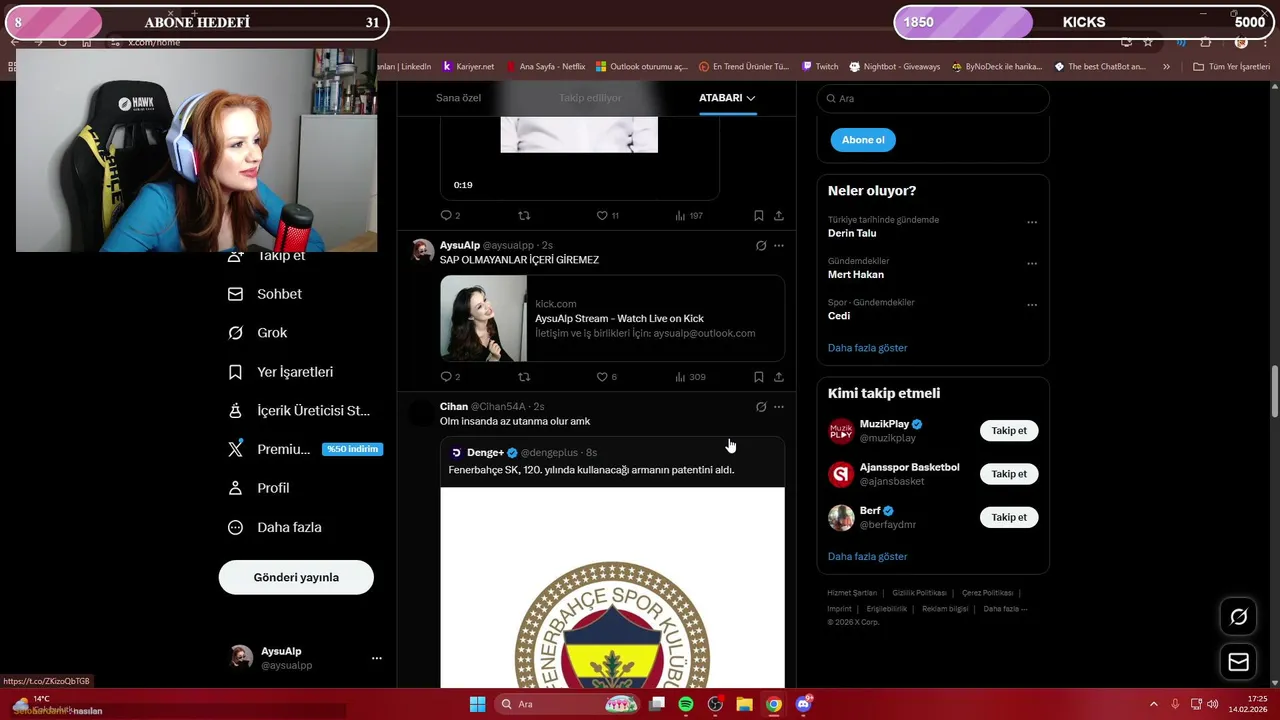
Task: Open more options on AysuAlp's post
Action: [x=779, y=245]
